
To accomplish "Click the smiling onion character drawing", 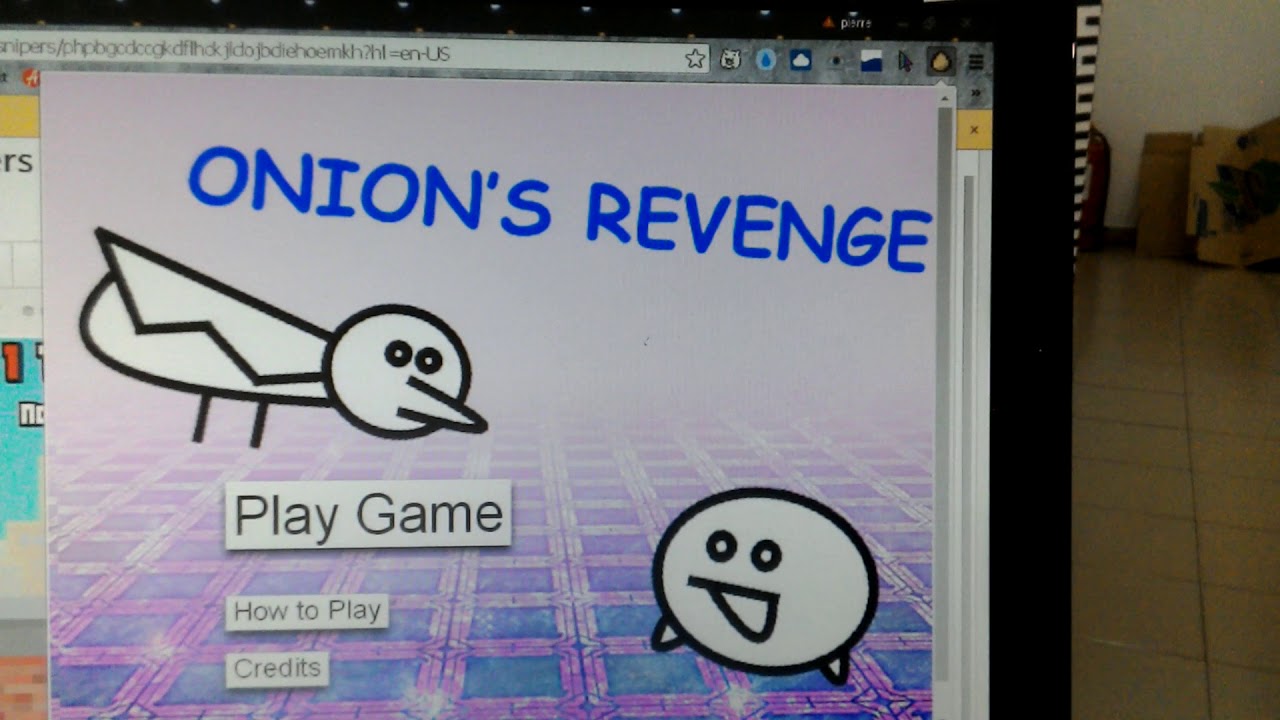I will (x=765, y=585).
